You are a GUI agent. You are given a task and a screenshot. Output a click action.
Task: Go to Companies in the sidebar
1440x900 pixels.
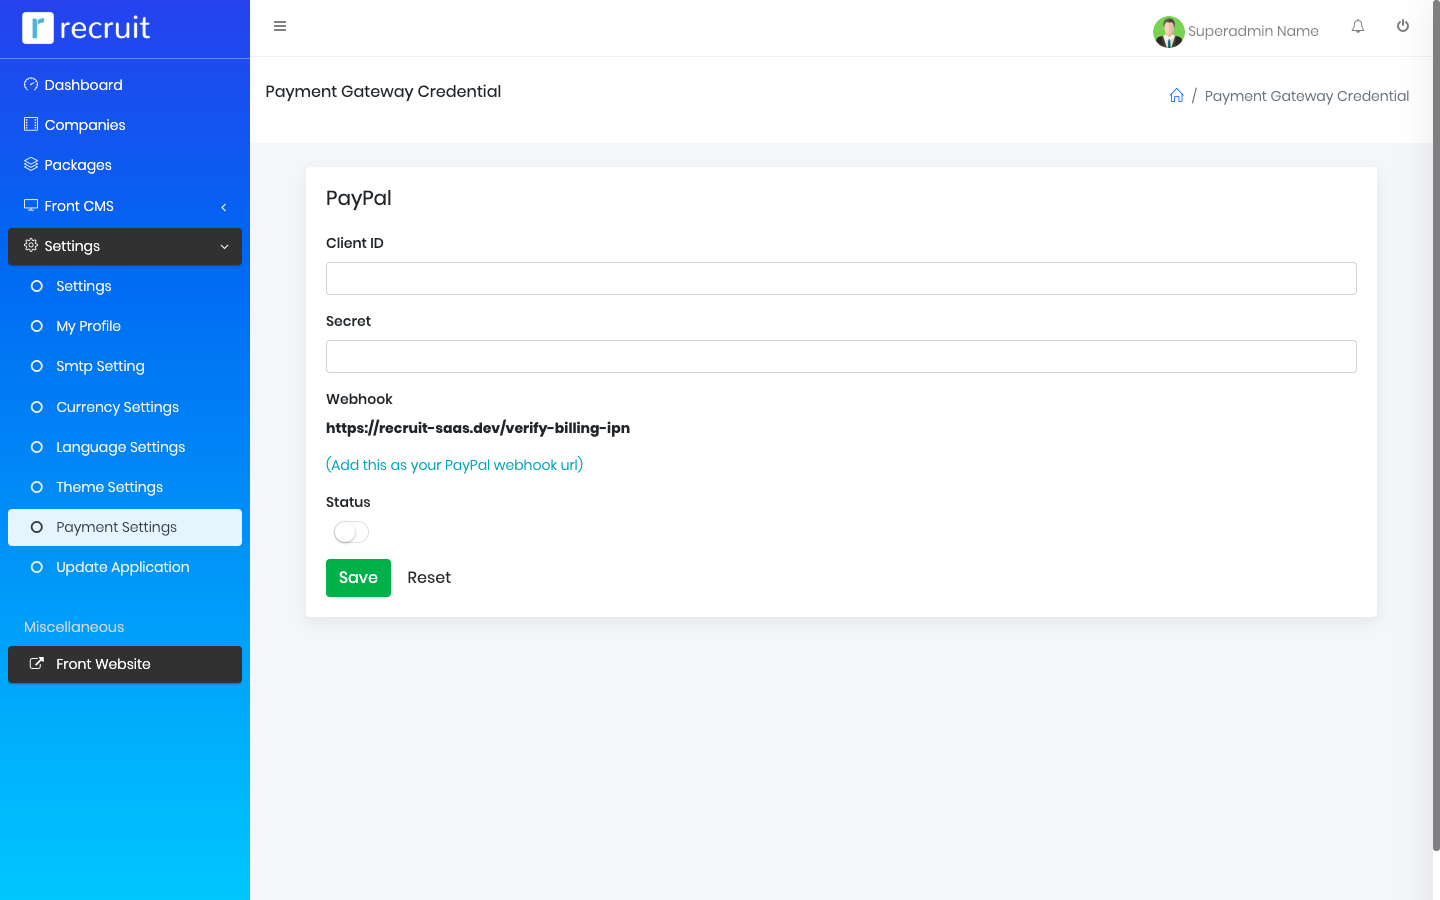coord(85,125)
